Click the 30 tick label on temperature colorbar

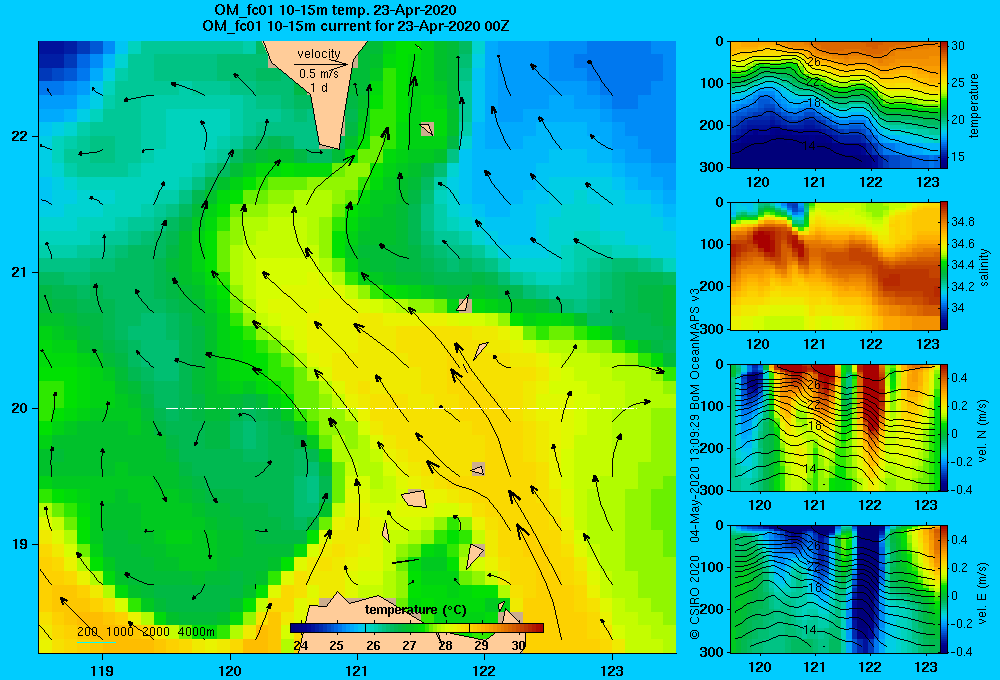tap(518, 646)
